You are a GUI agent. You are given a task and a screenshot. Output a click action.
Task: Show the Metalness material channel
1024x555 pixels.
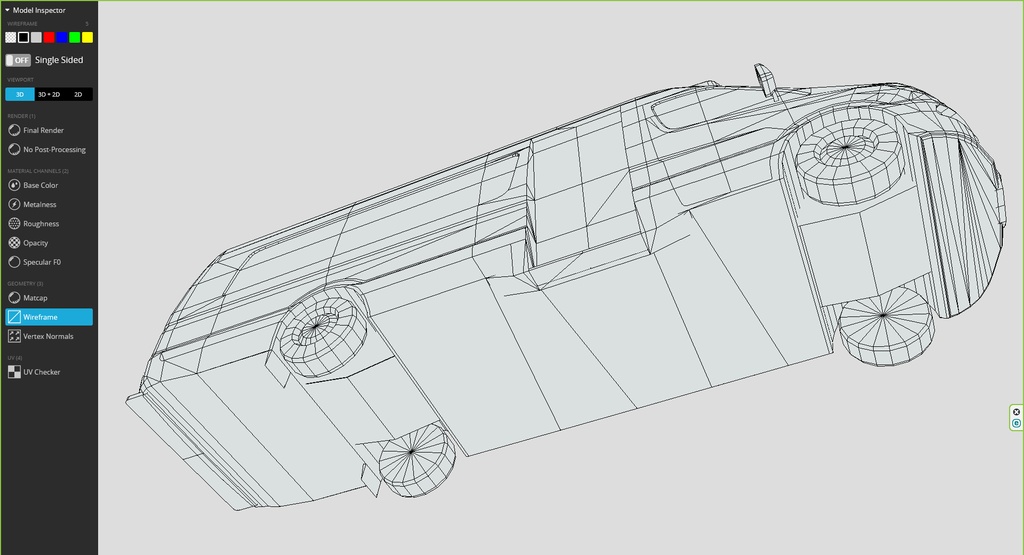click(40, 204)
